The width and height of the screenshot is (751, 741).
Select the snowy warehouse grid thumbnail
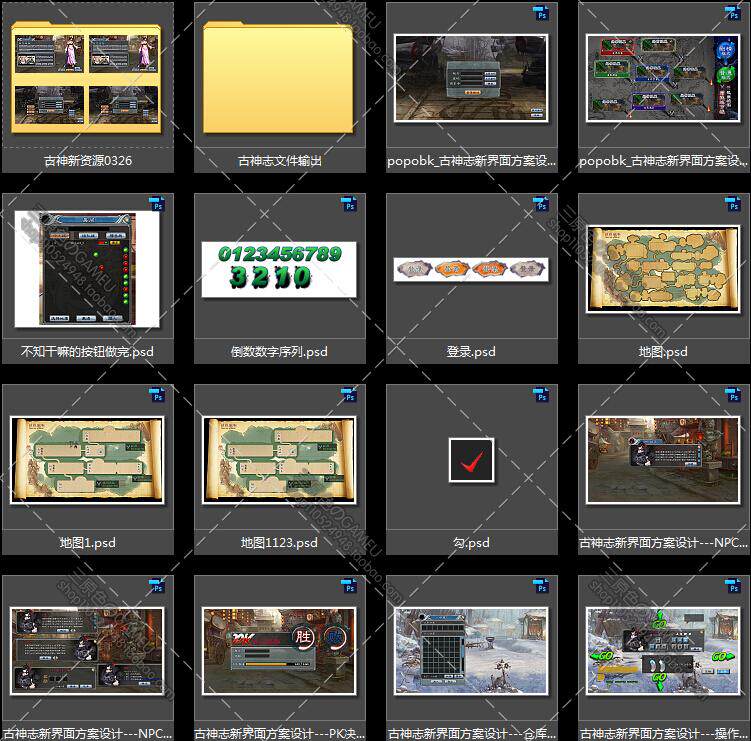pos(471,651)
